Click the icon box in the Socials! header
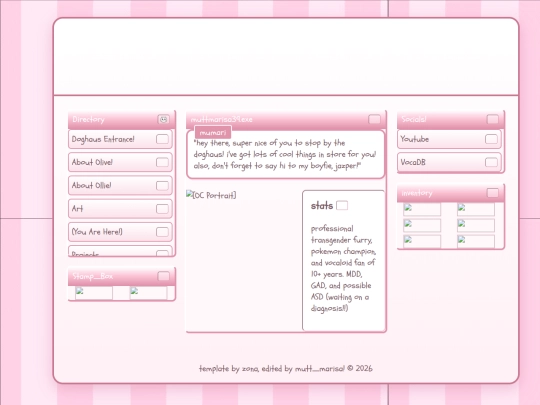The image size is (540, 405). coord(492,119)
